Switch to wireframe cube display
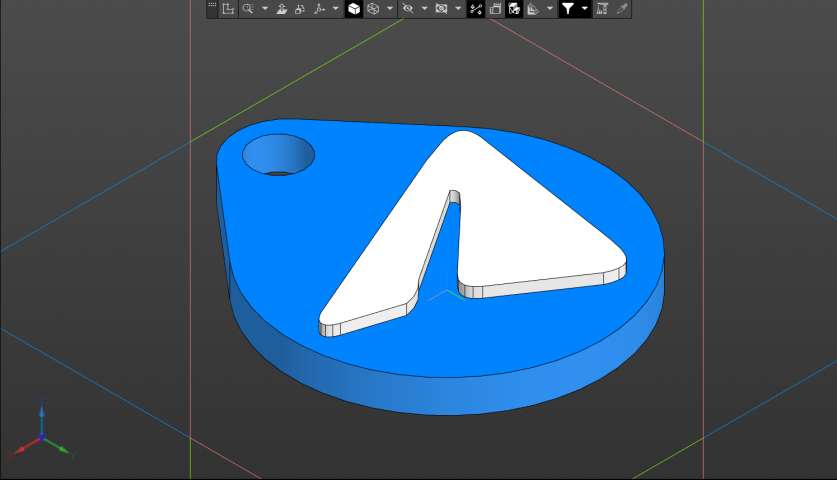Screen dimensions: 837x480 [x=373, y=9]
